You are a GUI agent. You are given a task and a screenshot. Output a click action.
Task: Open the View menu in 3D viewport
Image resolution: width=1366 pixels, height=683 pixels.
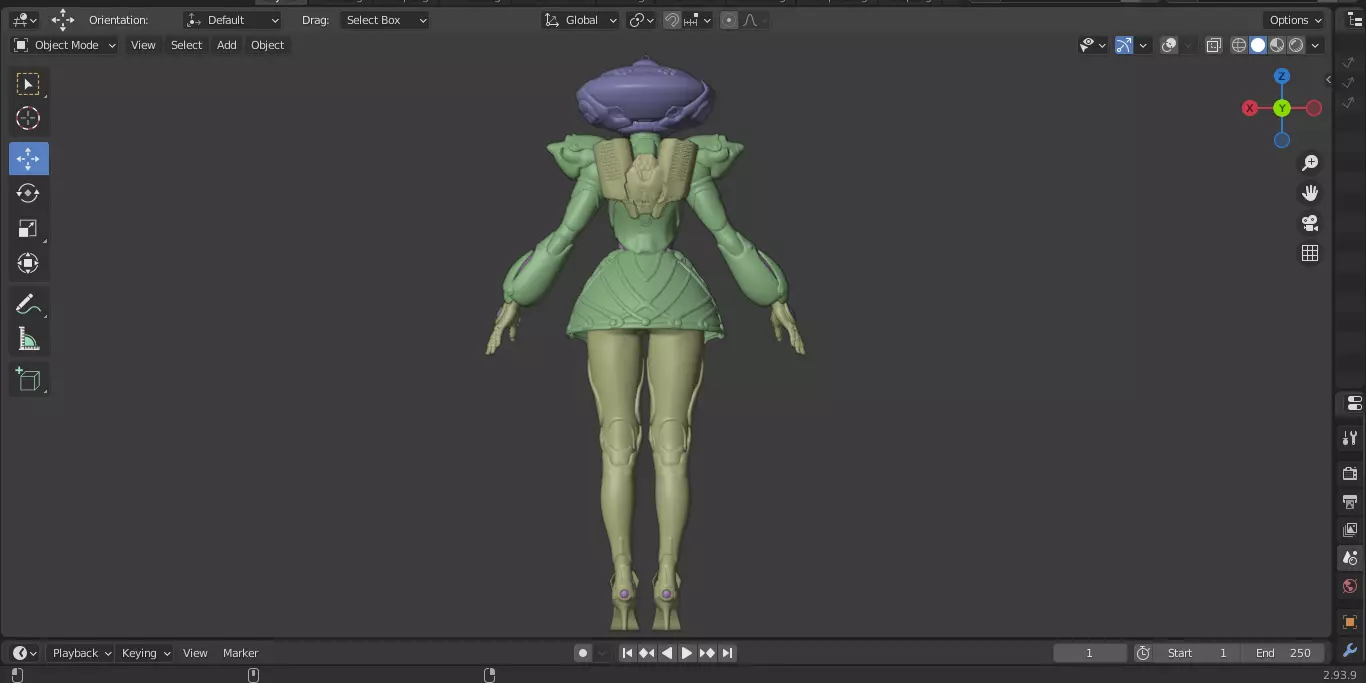[x=143, y=45]
